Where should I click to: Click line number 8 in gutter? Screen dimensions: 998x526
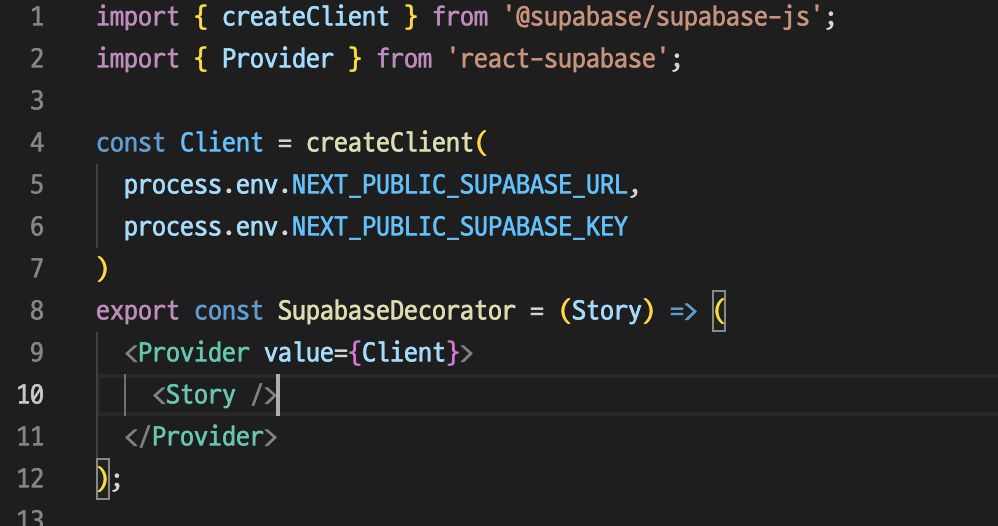(x=38, y=311)
